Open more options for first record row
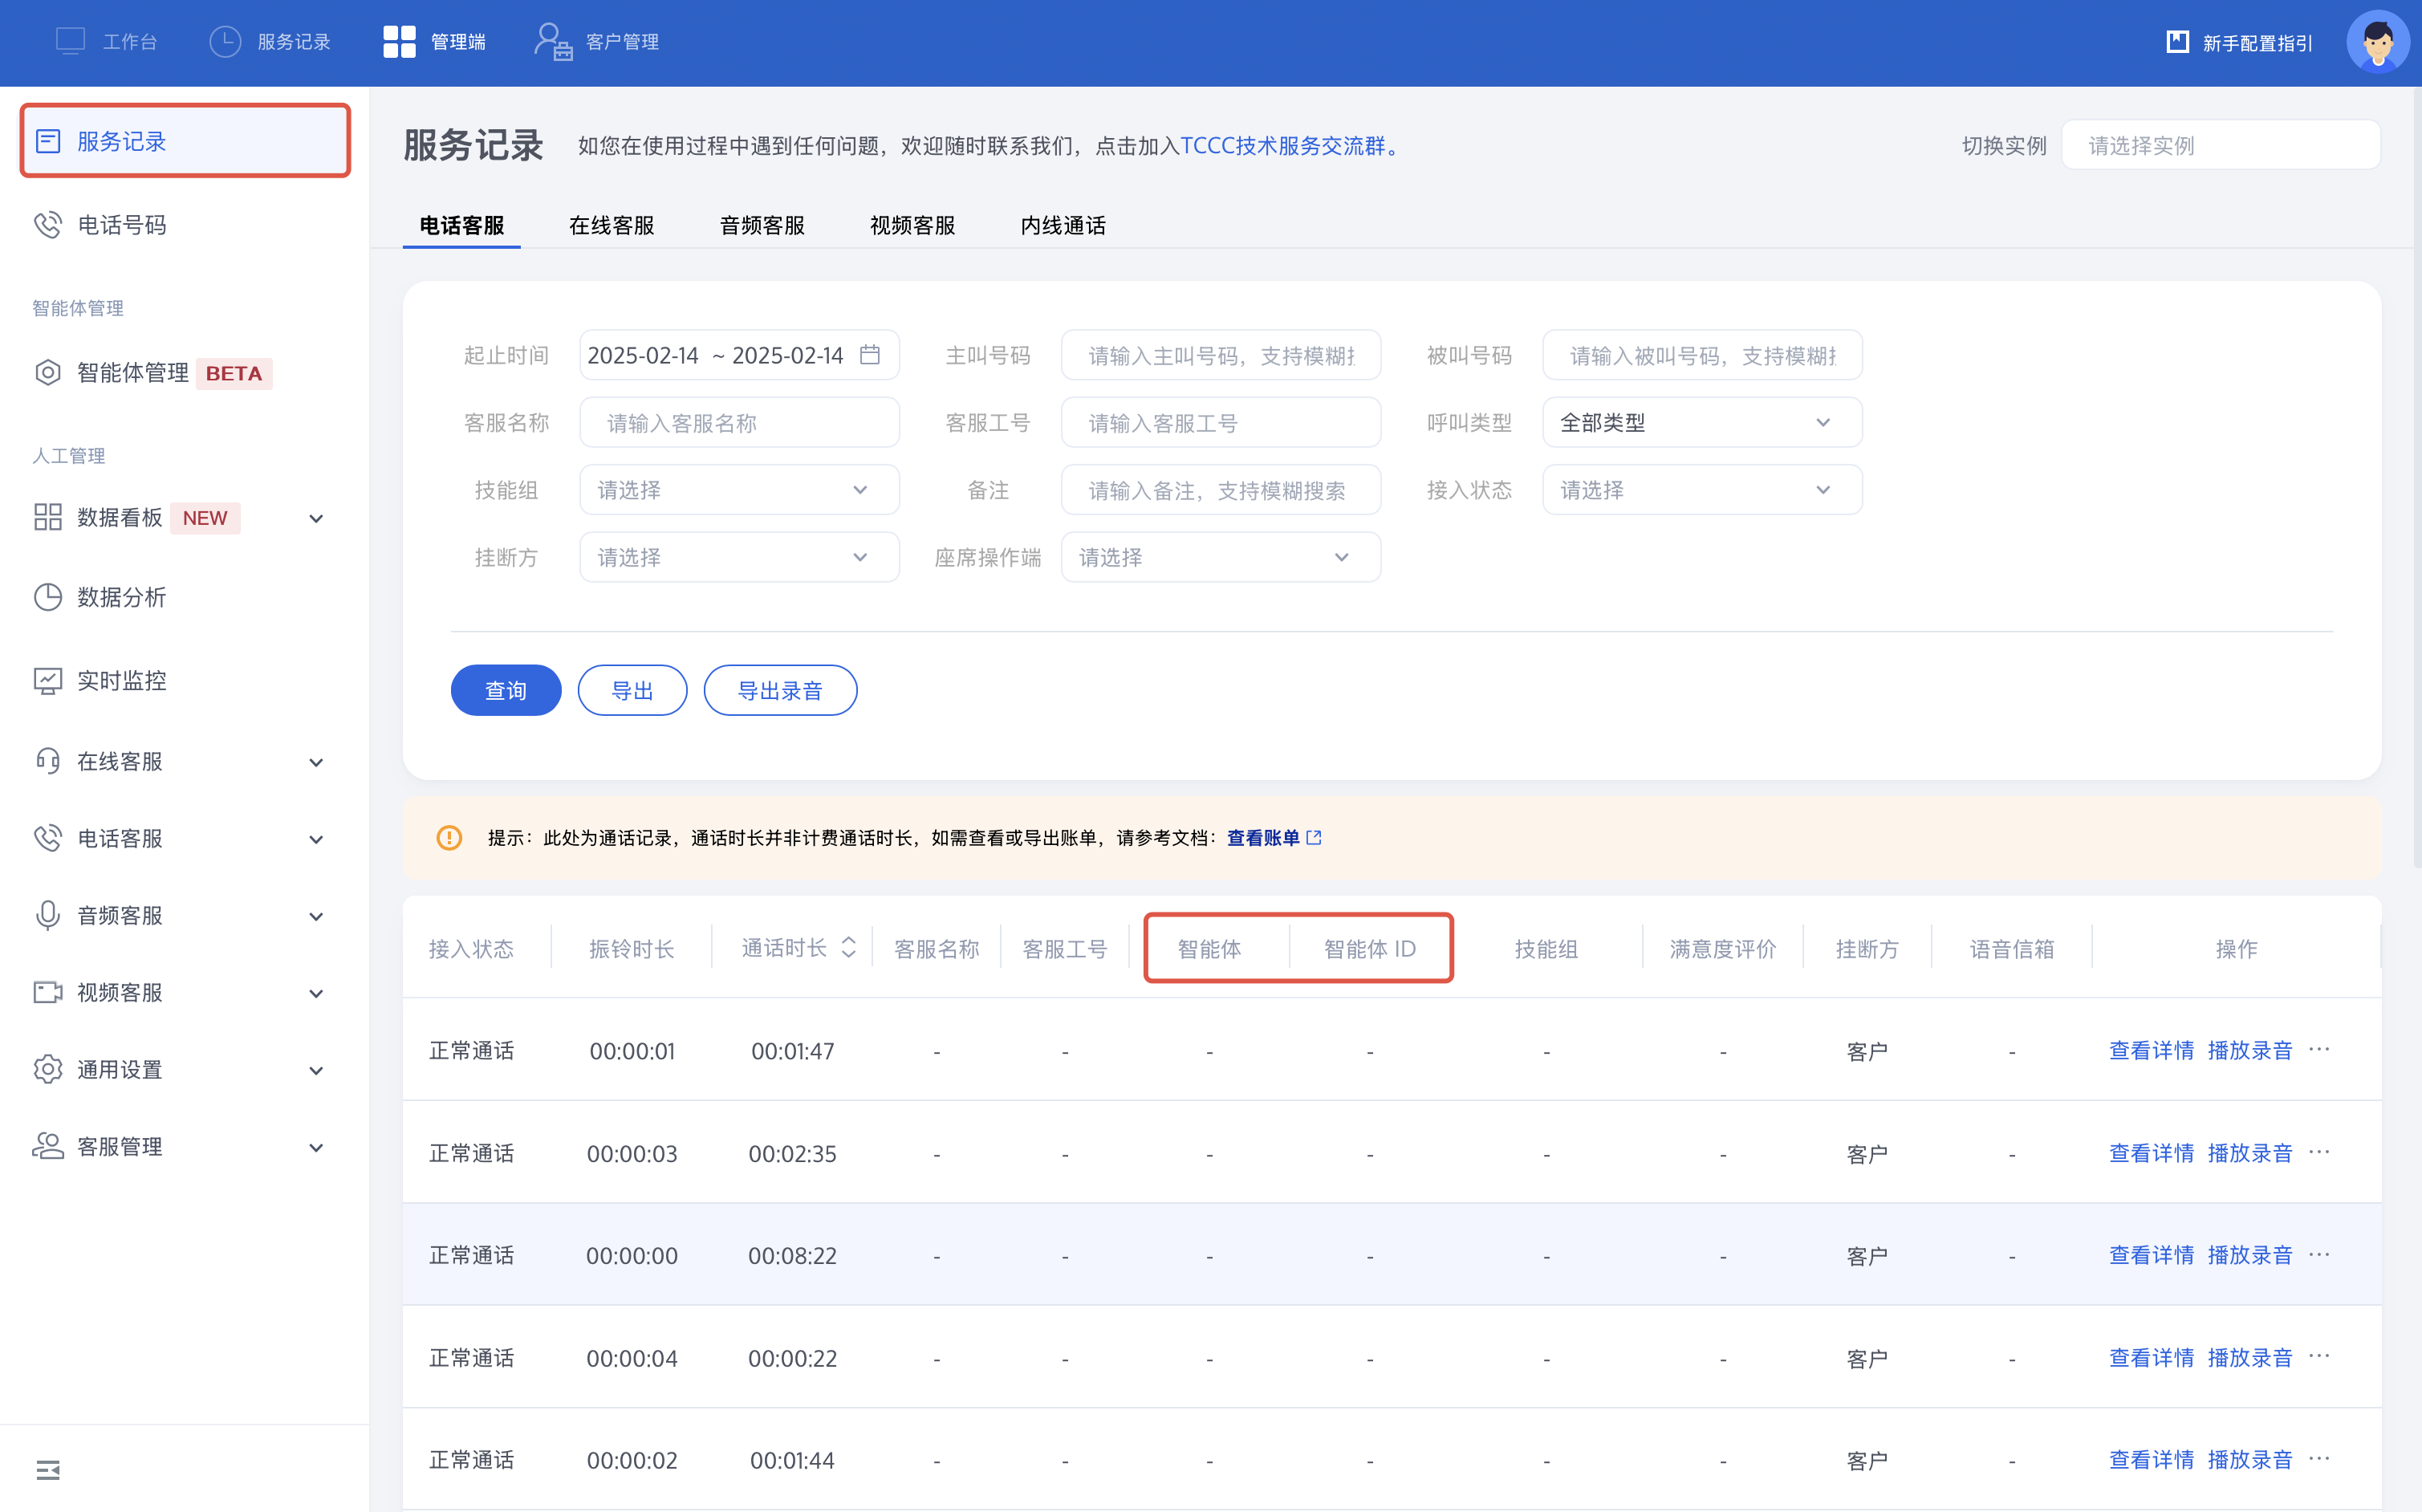 pyautogui.click(x=2319, y=1049)
